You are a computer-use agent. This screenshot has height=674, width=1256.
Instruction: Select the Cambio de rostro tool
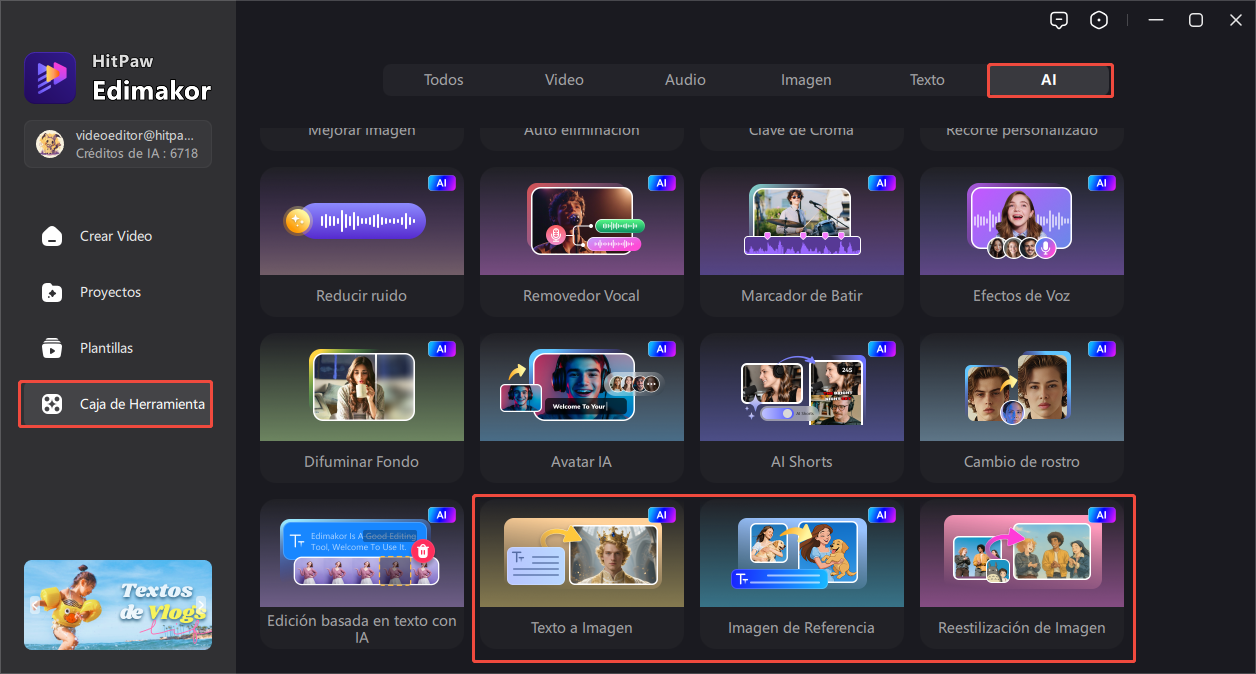pos(1021,405)
